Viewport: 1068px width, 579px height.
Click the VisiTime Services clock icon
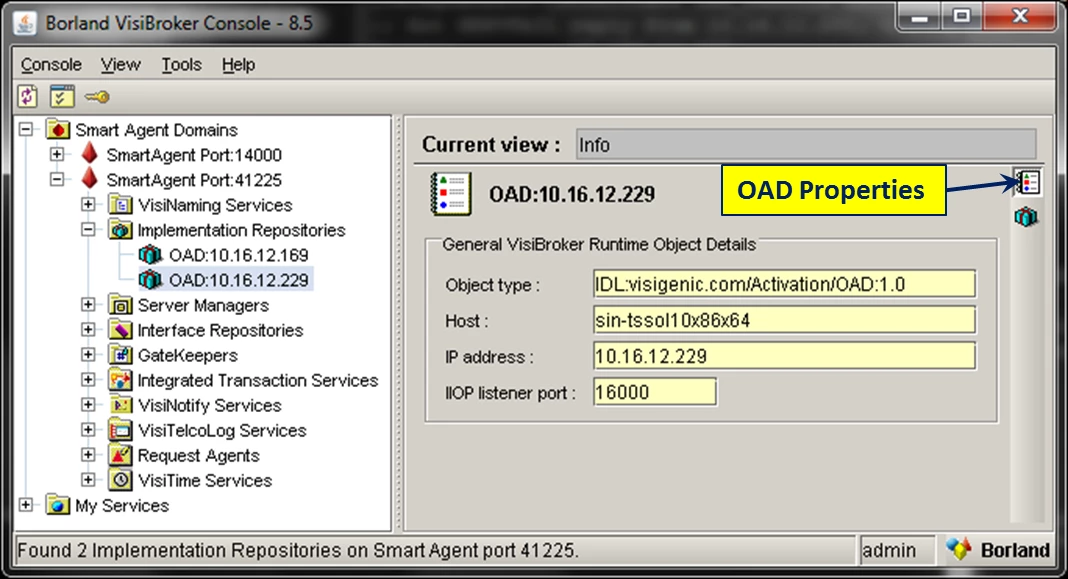[x=121, y=480]
